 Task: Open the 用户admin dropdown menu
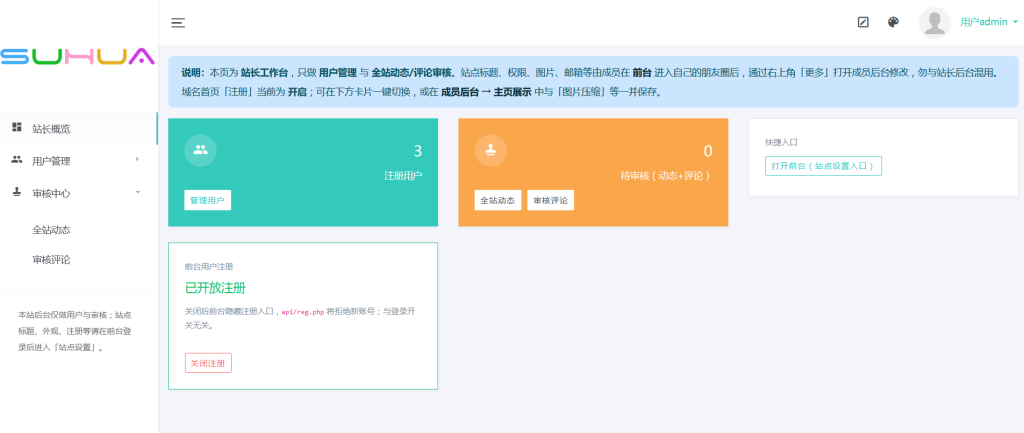pos(989,22)
